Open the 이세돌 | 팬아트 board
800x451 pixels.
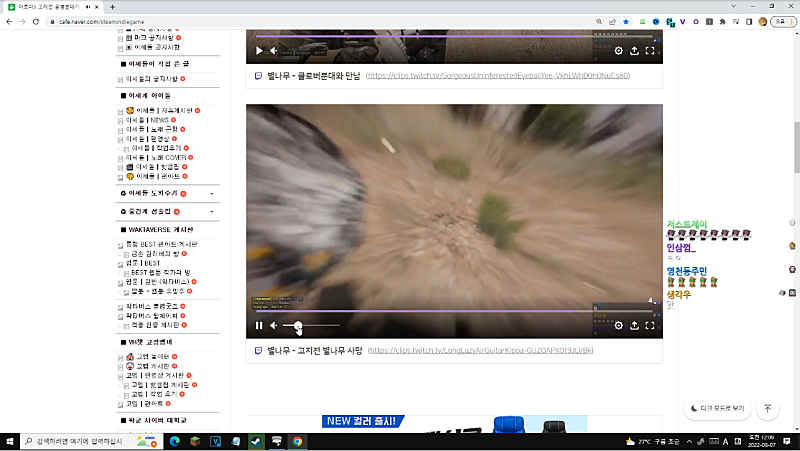tap(158, 177)
